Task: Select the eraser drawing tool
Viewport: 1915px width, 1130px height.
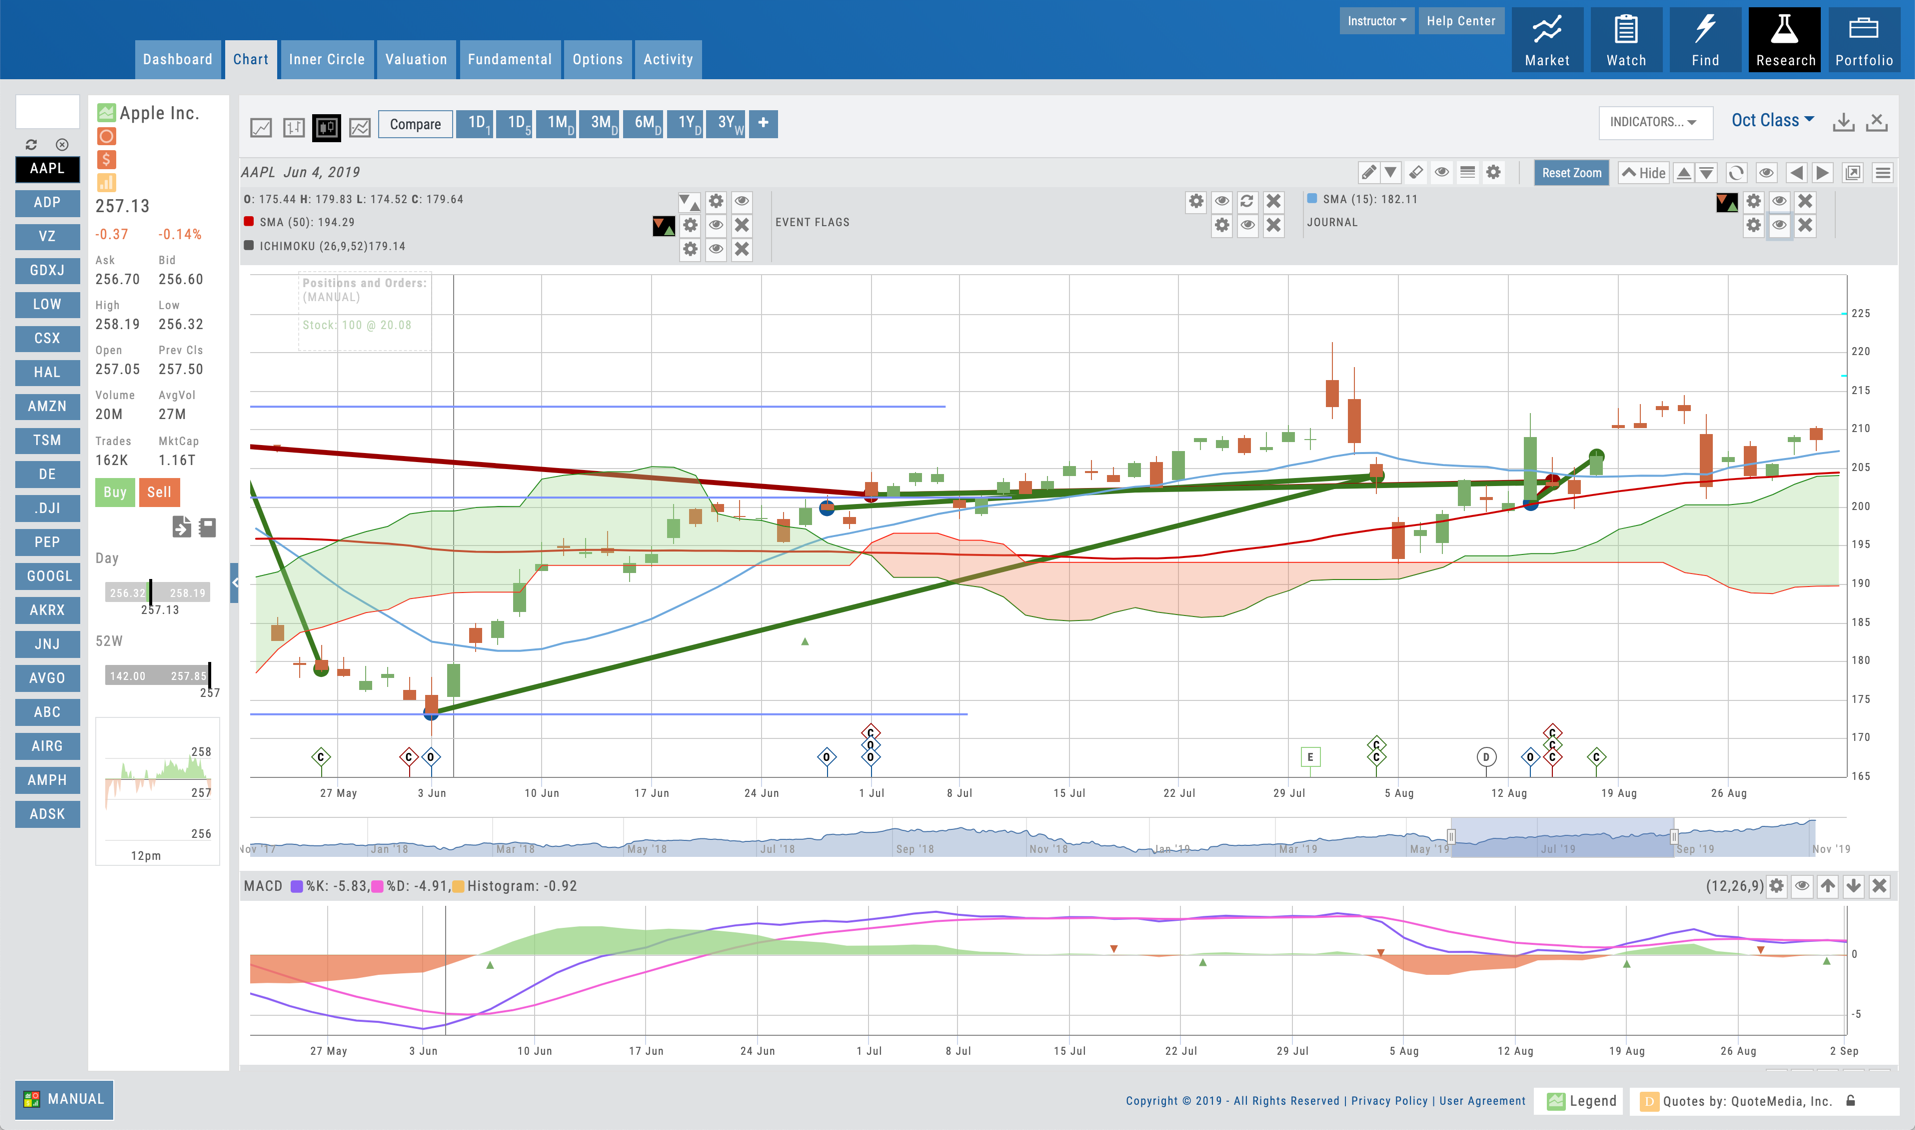Action: [1416, 172]
